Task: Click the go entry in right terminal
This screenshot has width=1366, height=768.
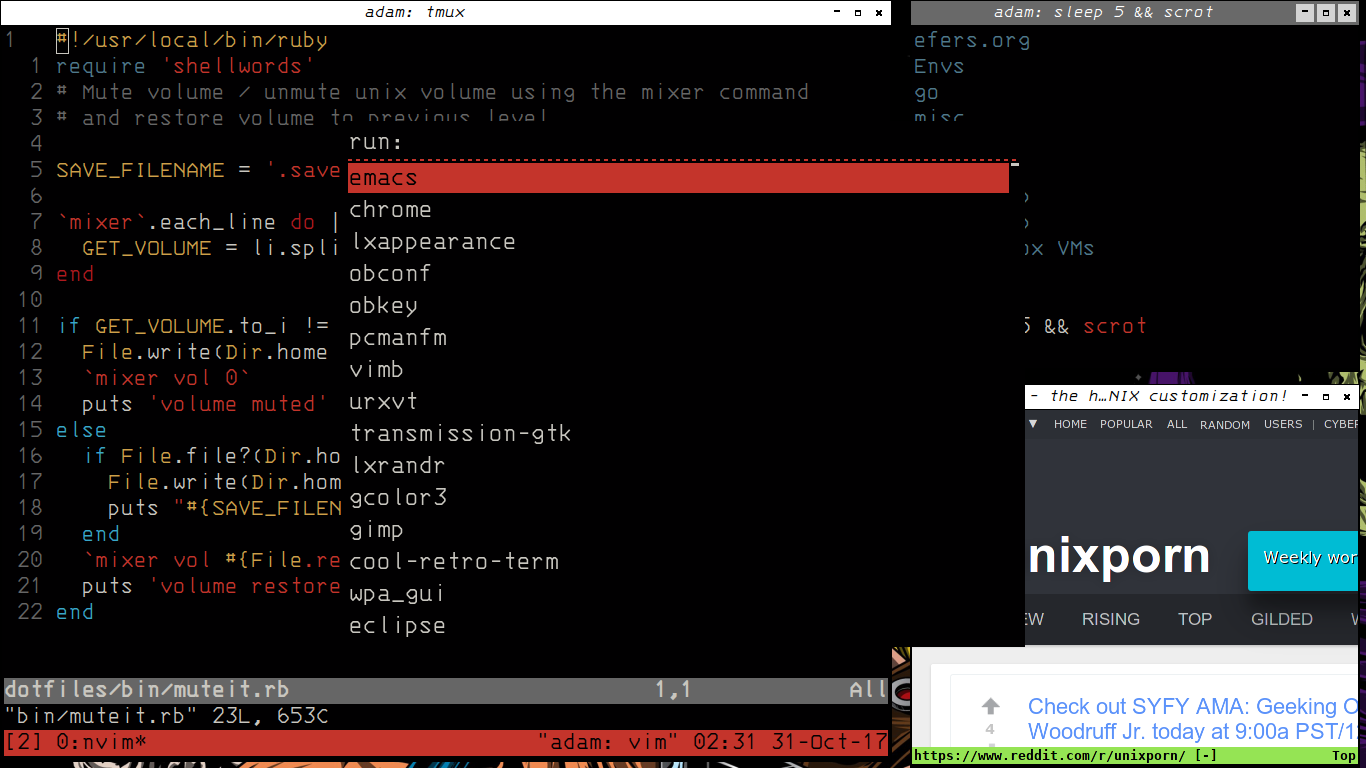Action: 926,92
